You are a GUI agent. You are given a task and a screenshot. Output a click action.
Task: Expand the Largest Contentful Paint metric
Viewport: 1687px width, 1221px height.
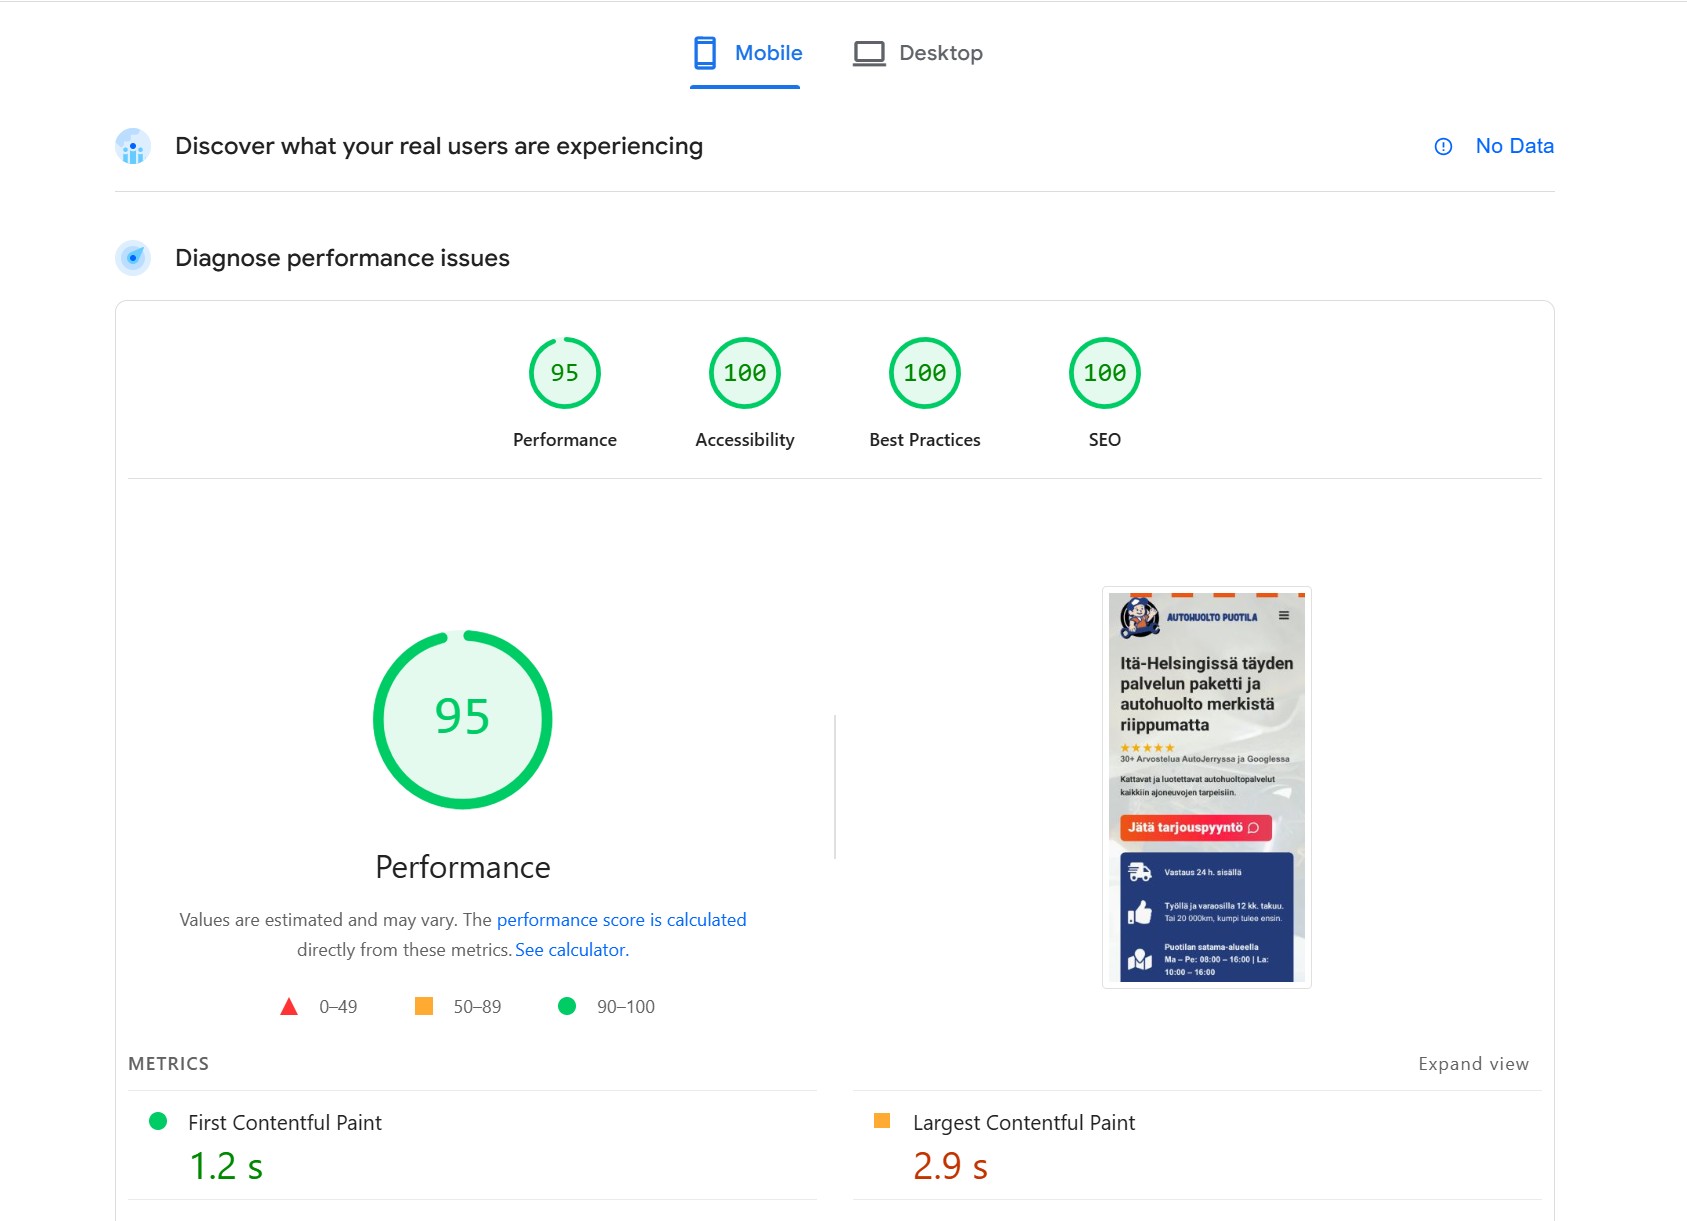(x=1023, y=1123)
